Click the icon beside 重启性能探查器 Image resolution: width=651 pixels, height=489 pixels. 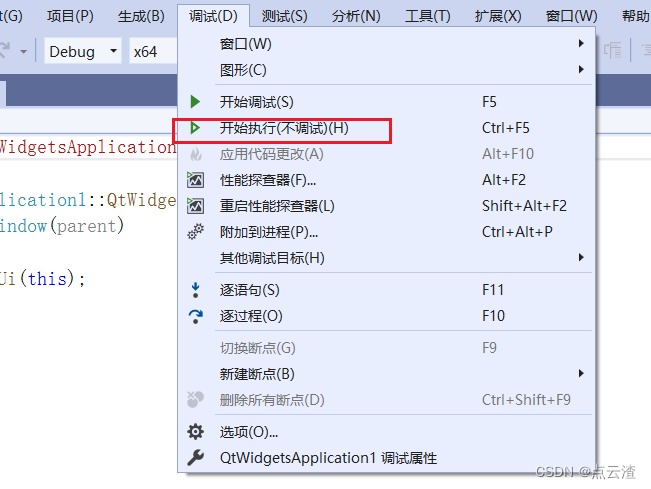tap(195, 206)
